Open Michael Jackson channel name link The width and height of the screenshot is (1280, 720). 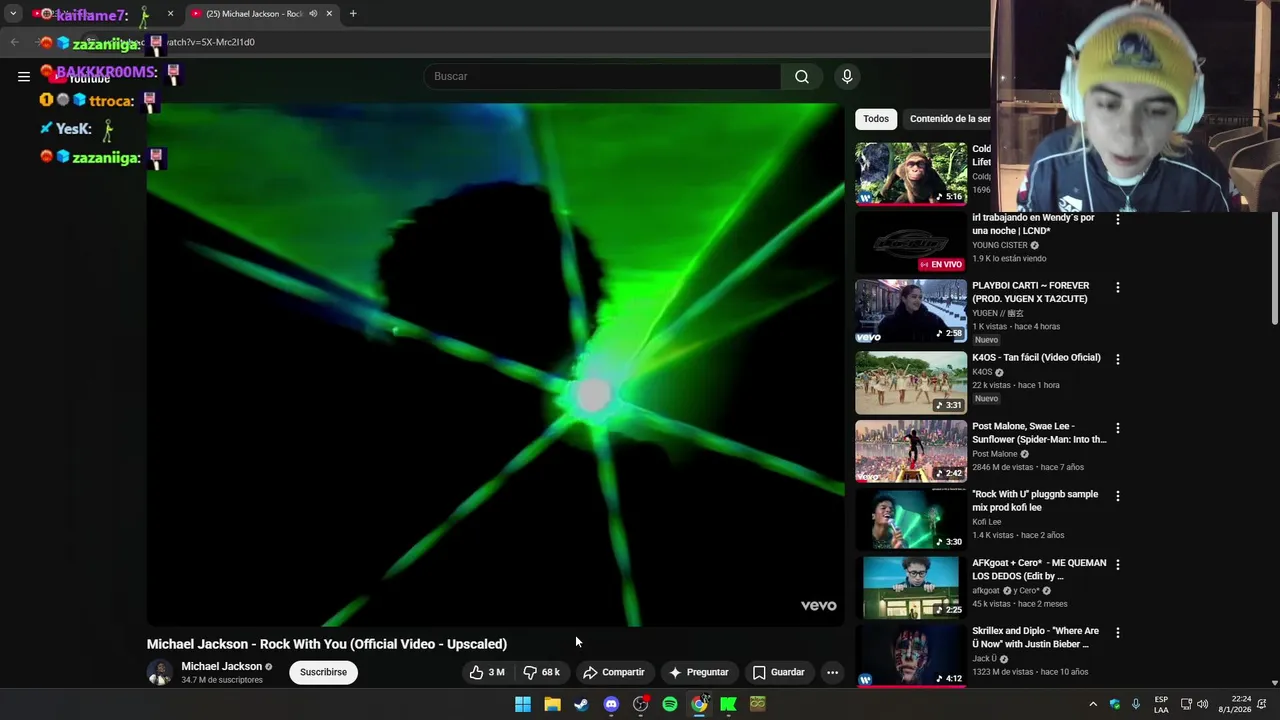[221, 666]
